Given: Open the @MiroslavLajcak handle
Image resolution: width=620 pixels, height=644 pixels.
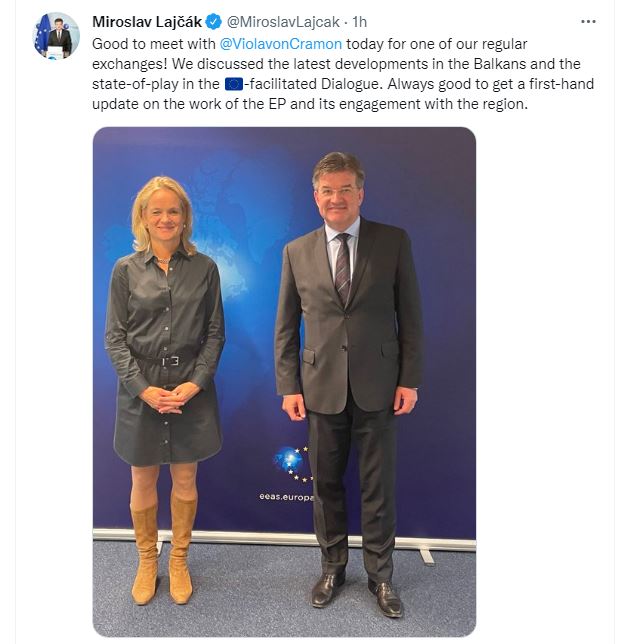Looking at the screenshot, I should [x=283, y=22].
